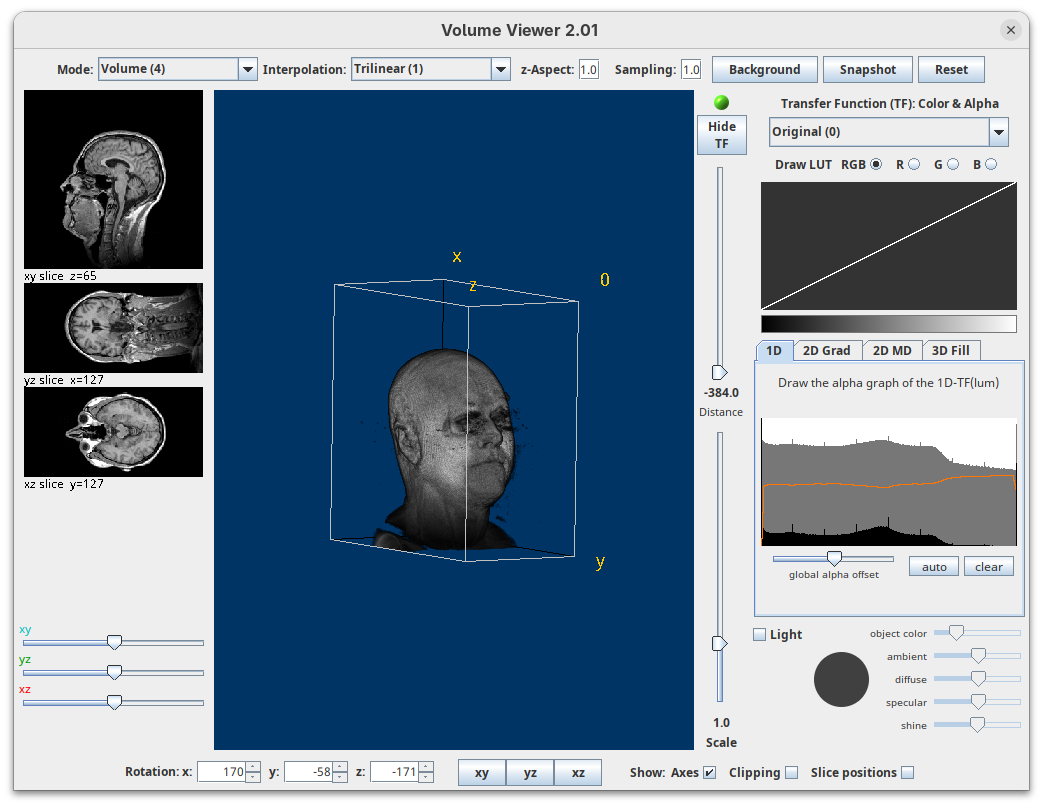Switch to the 2D Grad tab
This screenshot has height=807, width=1043.
(x=826, y=350)
